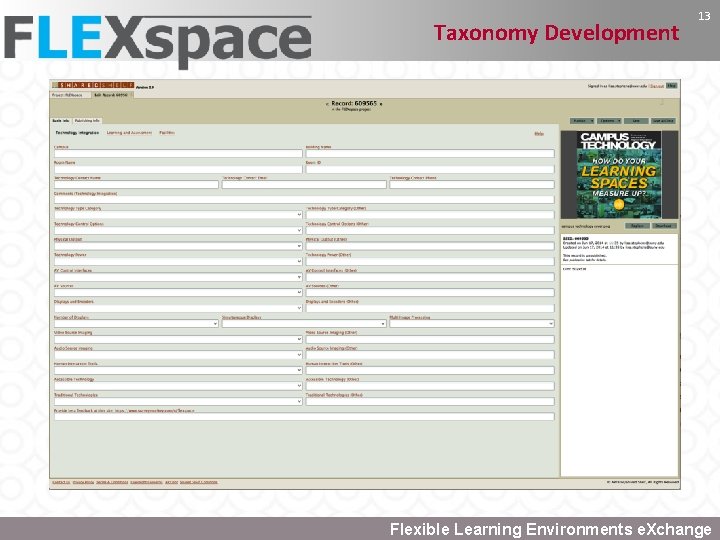Image resolution: width=720 pixels, height=540 pixels.
Task: Click Video Source Imaging (Other) field
Action: point(430,339)
